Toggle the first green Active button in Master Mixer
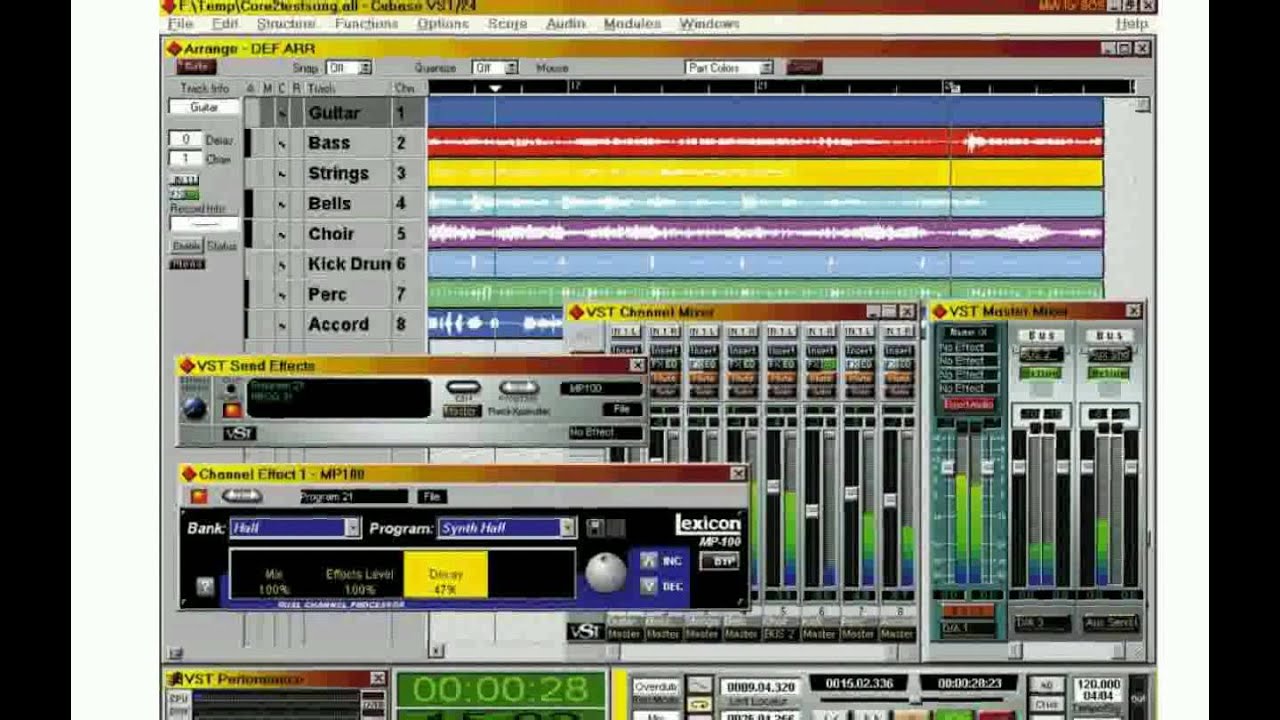This screenshot has height=720, width=1280. [x=1039, y=373]
